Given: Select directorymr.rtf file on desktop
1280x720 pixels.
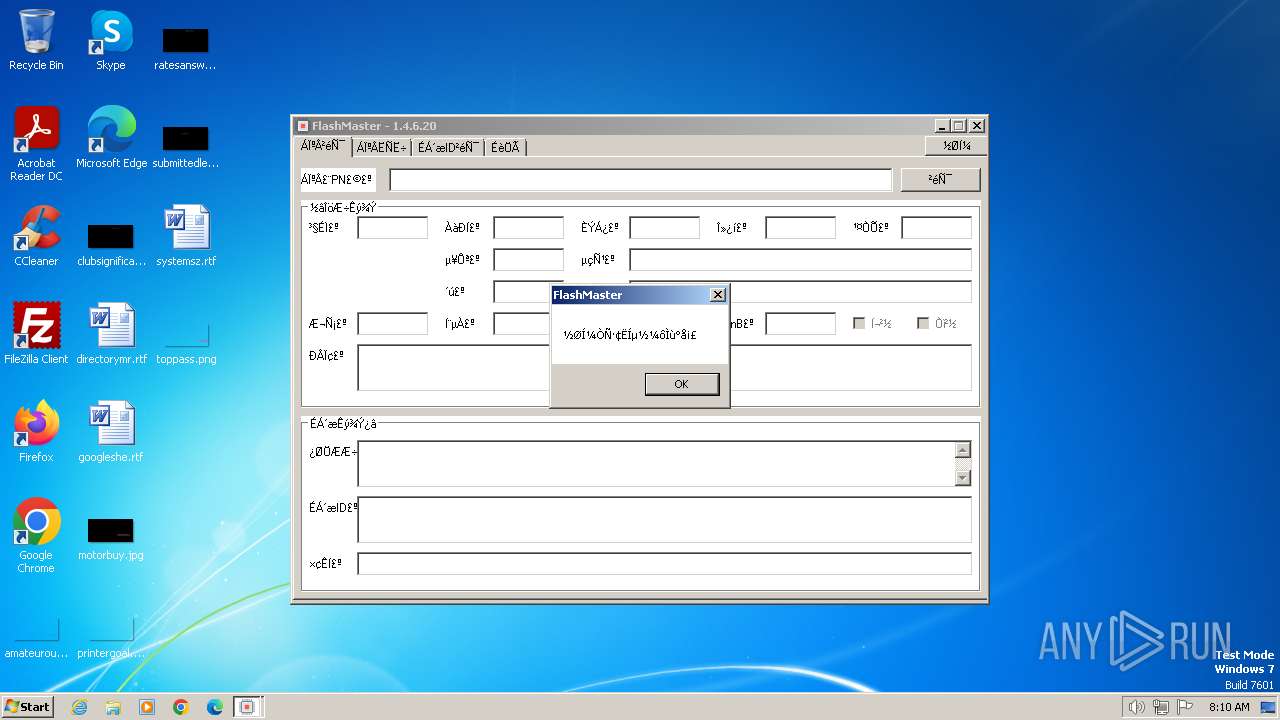Looking at the screenshot, I should tap(111, 334).
